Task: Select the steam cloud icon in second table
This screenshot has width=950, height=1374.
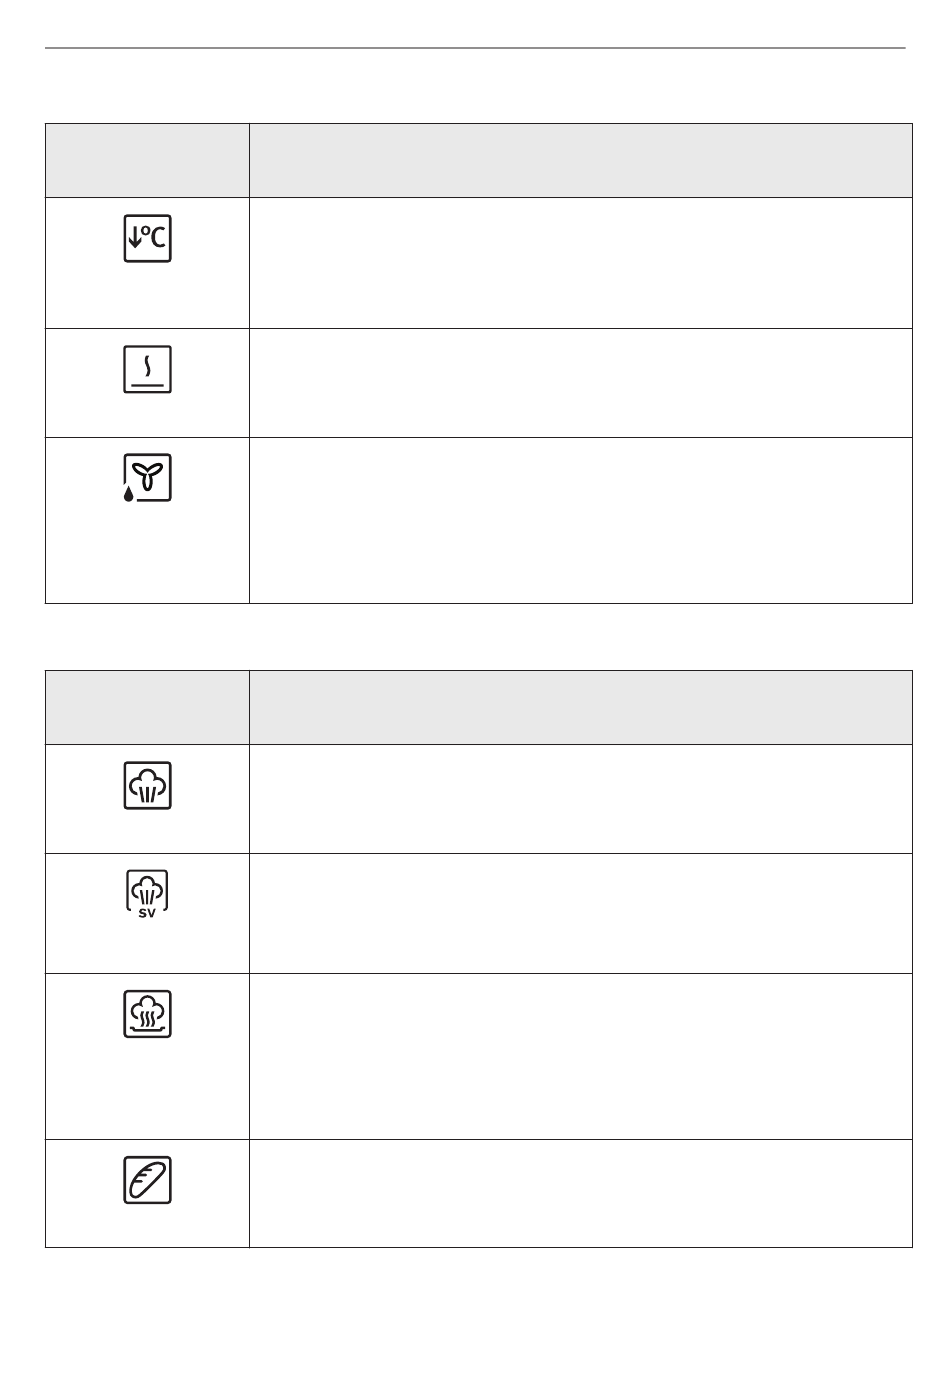Action: [147, 785]
